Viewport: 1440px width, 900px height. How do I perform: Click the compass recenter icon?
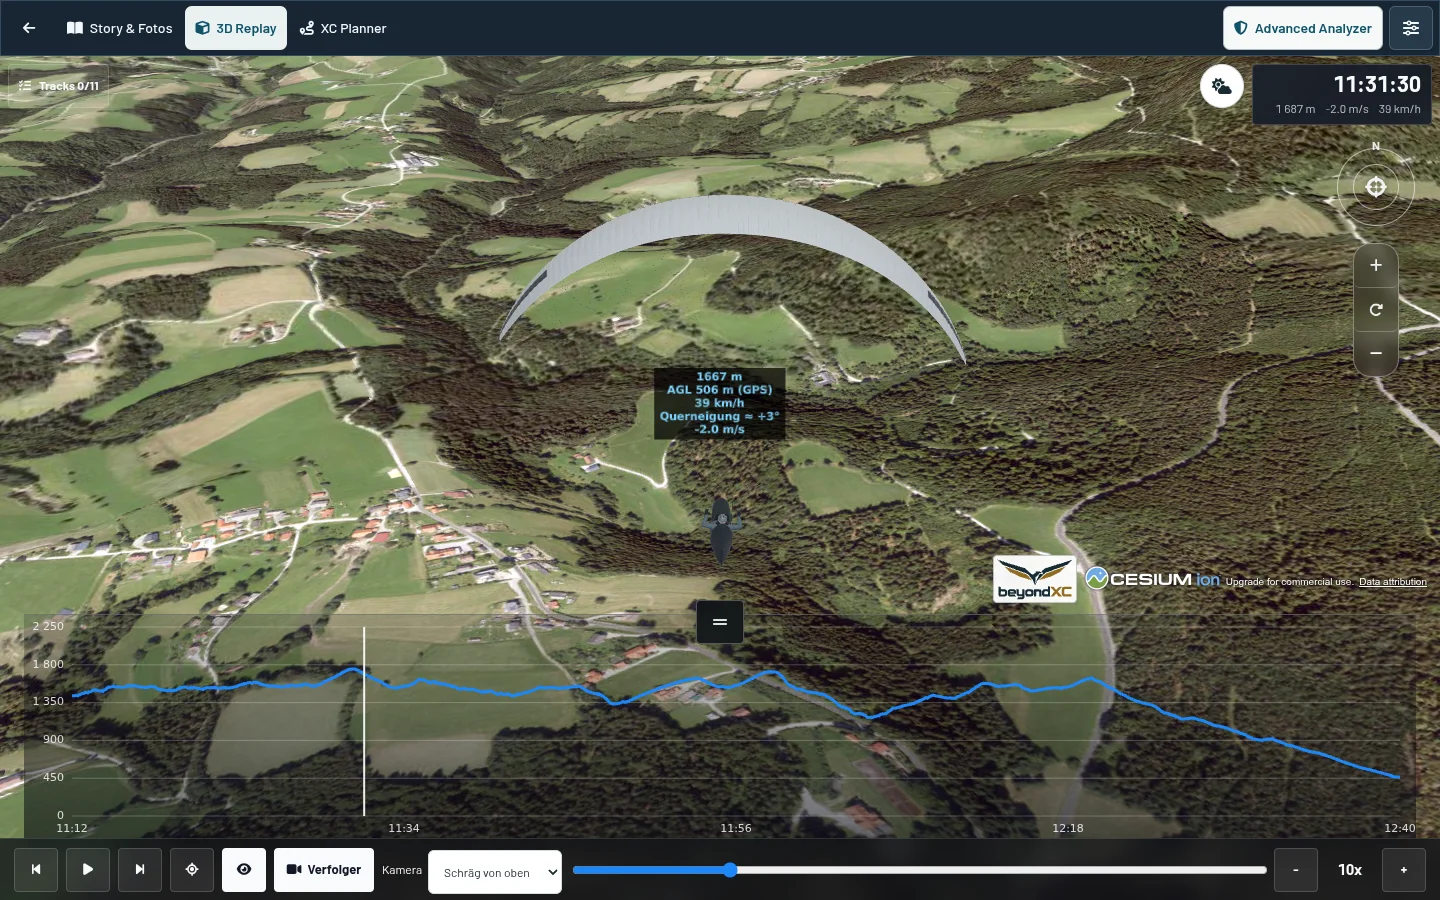click(1376, 187)
